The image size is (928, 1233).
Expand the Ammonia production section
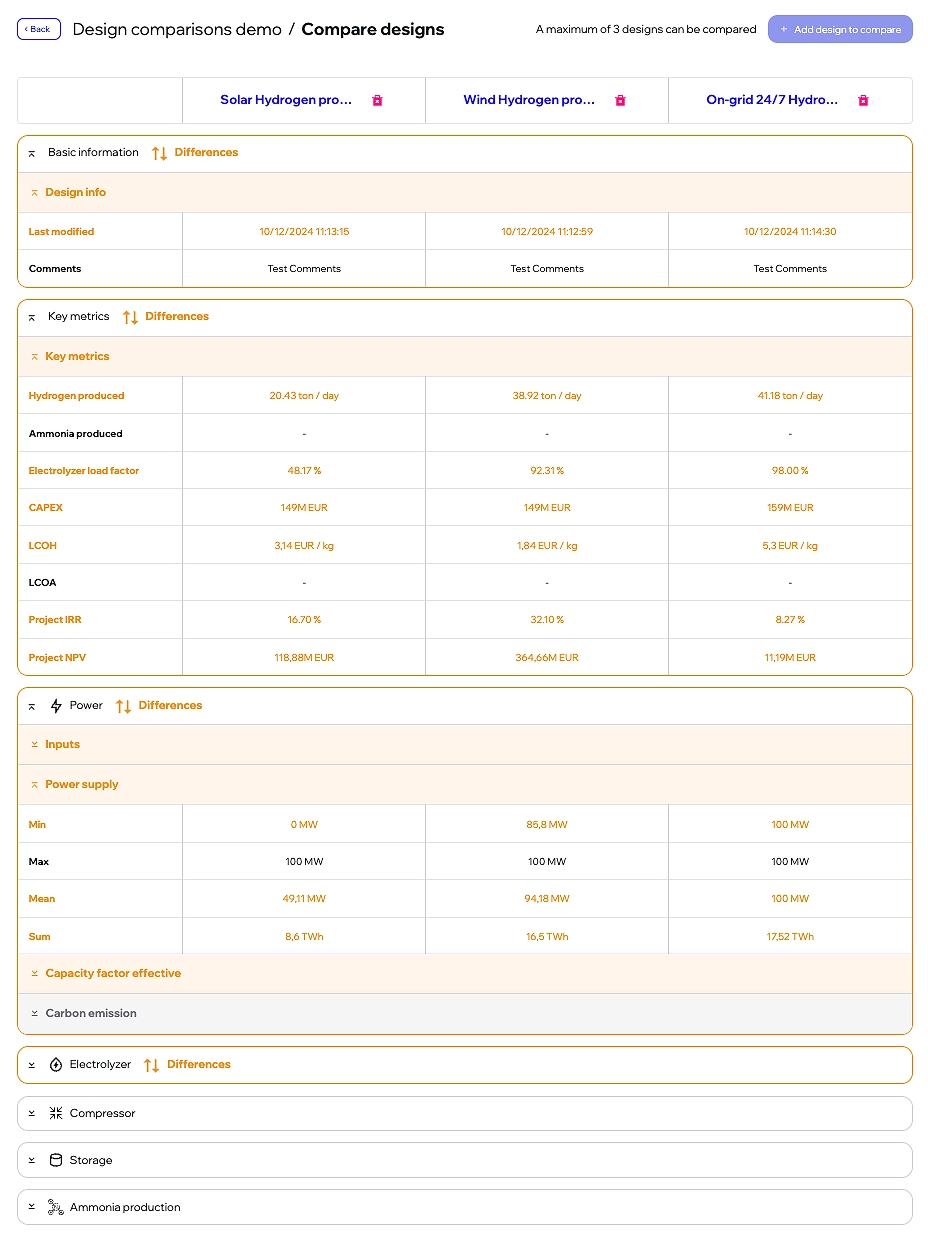point(32,1207)
